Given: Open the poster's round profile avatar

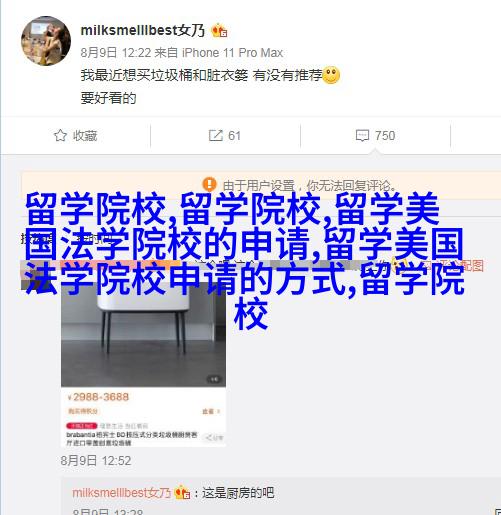Looking at the screenshot, I should (x=46, y=41).
